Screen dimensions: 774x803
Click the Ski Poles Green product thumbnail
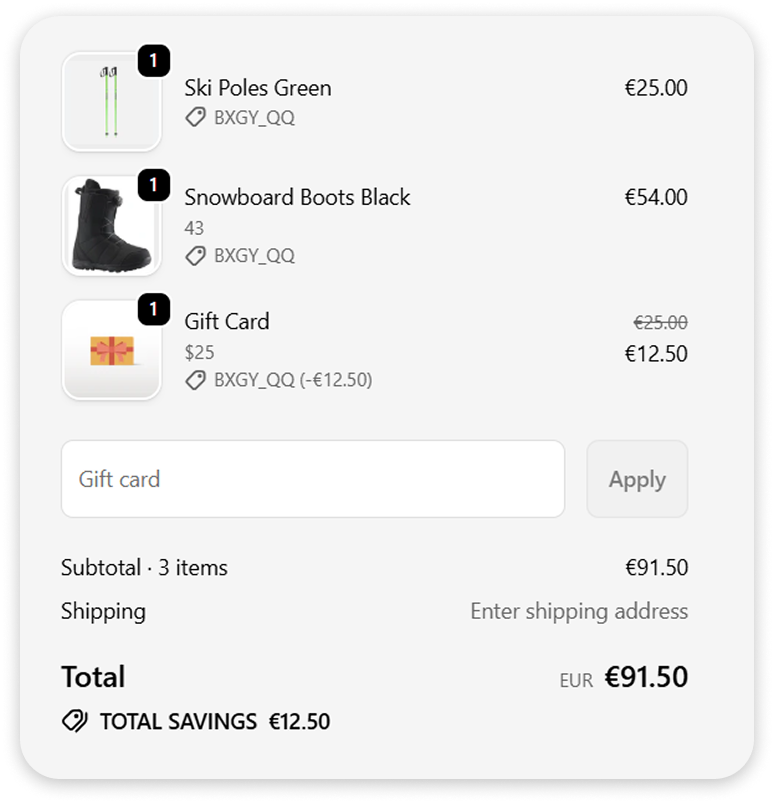coord(111,102)
